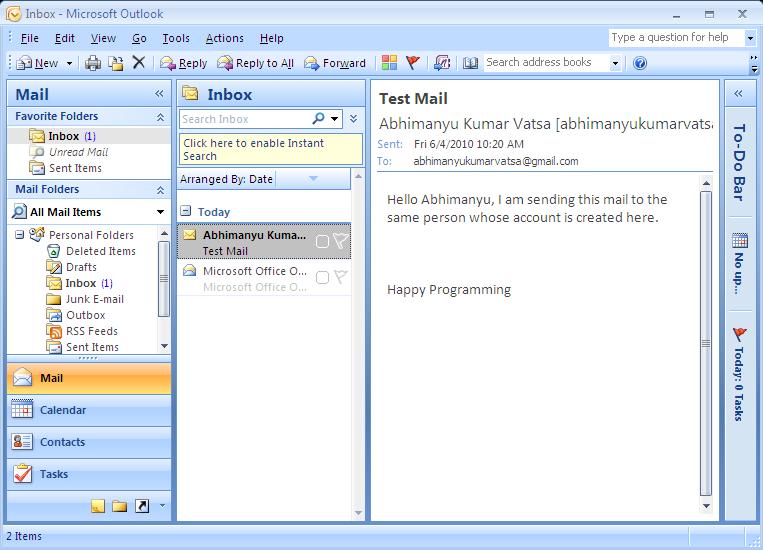Screen dimensions: 763x550
Task: Minimize the navigation pane with chevrons
Action: pyautogui.click(x=159, y=93)
